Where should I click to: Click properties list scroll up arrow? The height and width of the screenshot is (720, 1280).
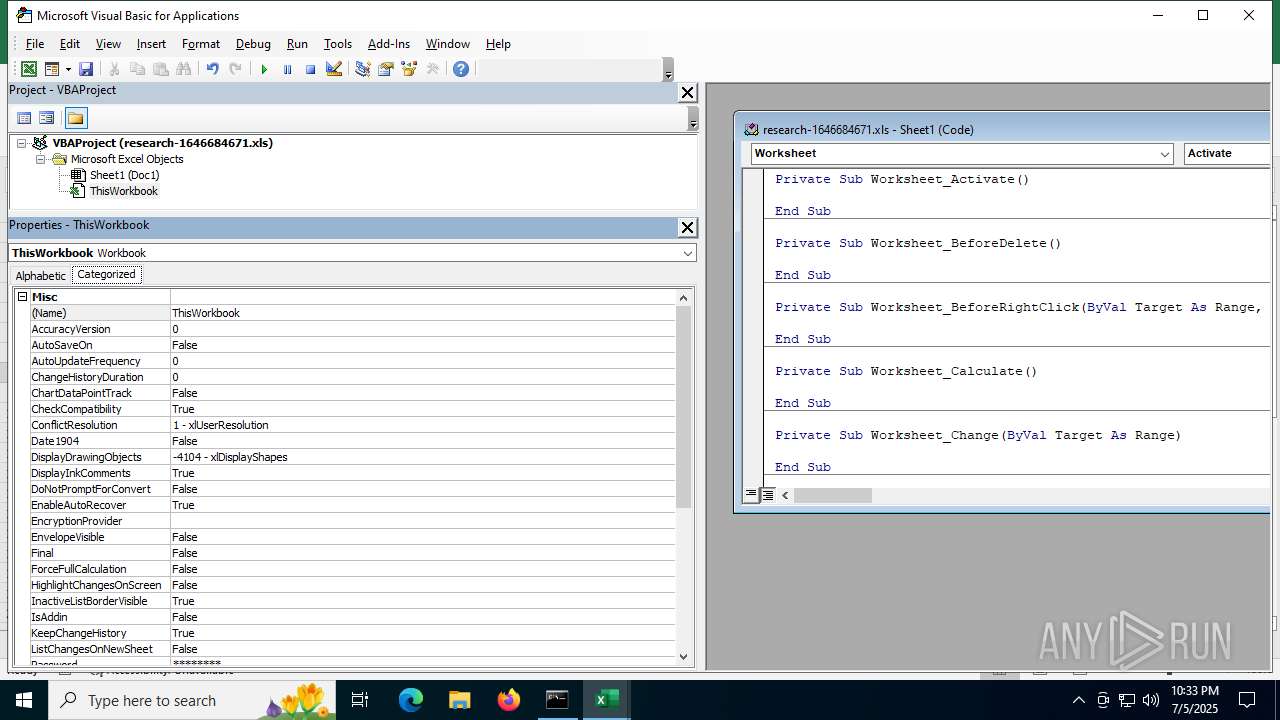coord(684,297)
